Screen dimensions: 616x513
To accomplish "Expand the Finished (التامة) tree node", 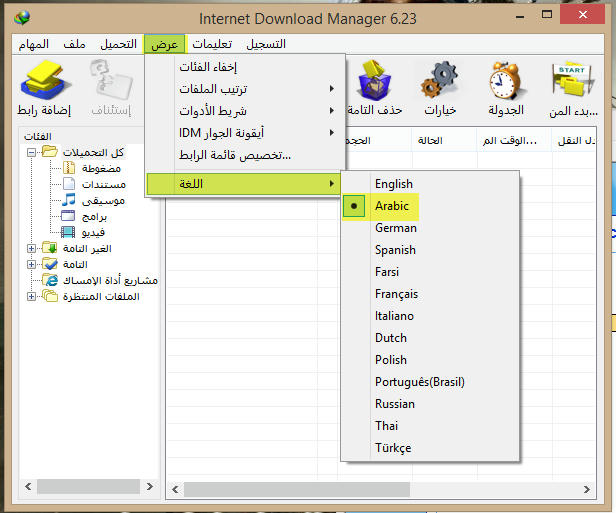I will pyautogui.click(x=31, y=264).
